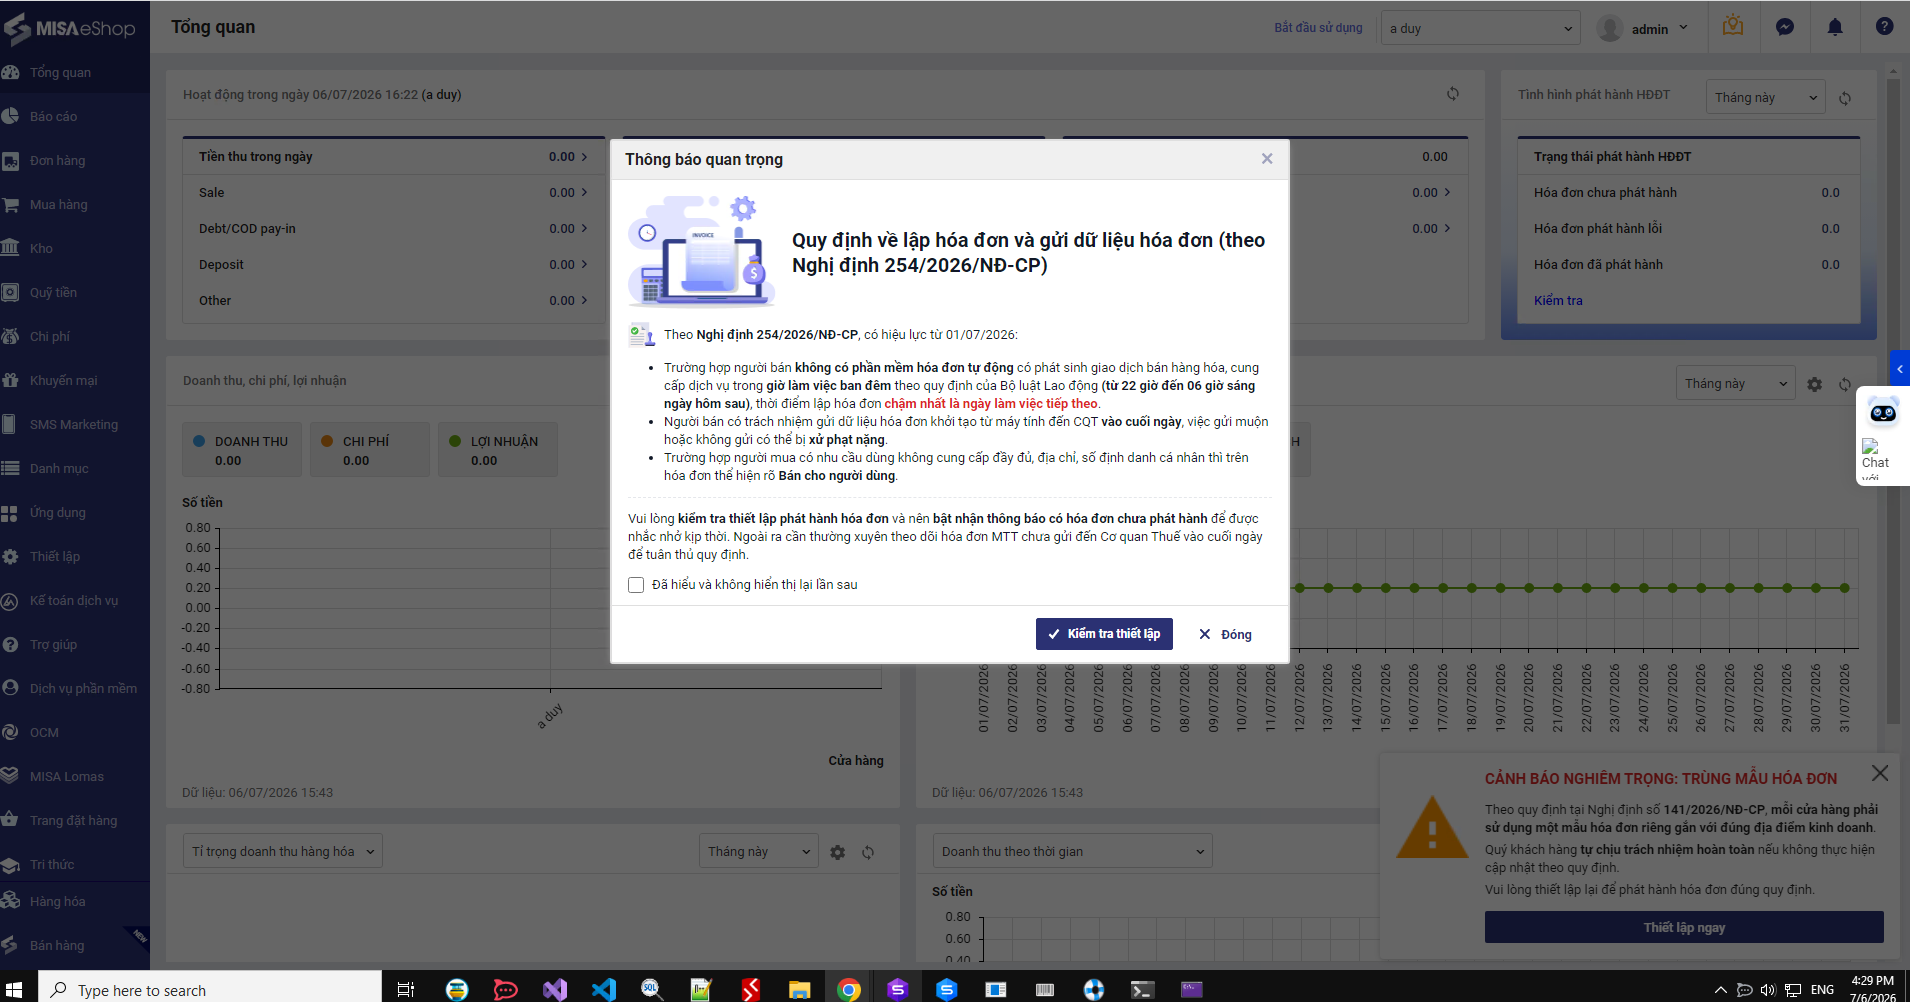Image resolution: width=1910 pixels, height=1002 pixels.
Task: Click the 'Hàng hóa' sidebar icon
Action: point(11,901)
